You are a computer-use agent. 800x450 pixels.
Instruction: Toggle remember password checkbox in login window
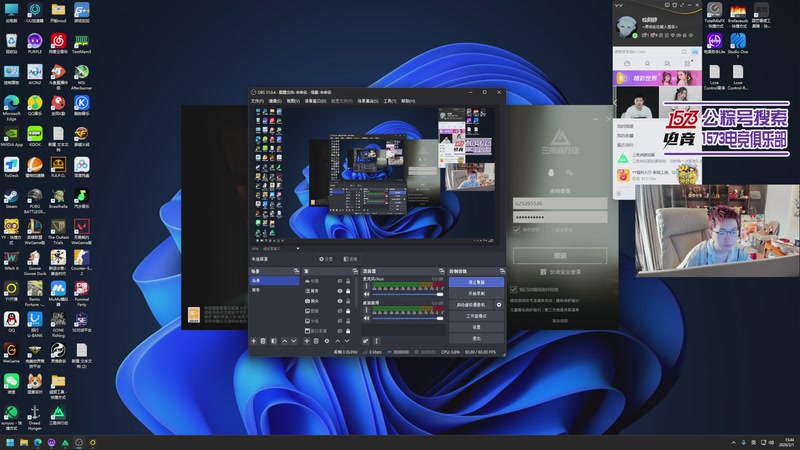[516, 230]
